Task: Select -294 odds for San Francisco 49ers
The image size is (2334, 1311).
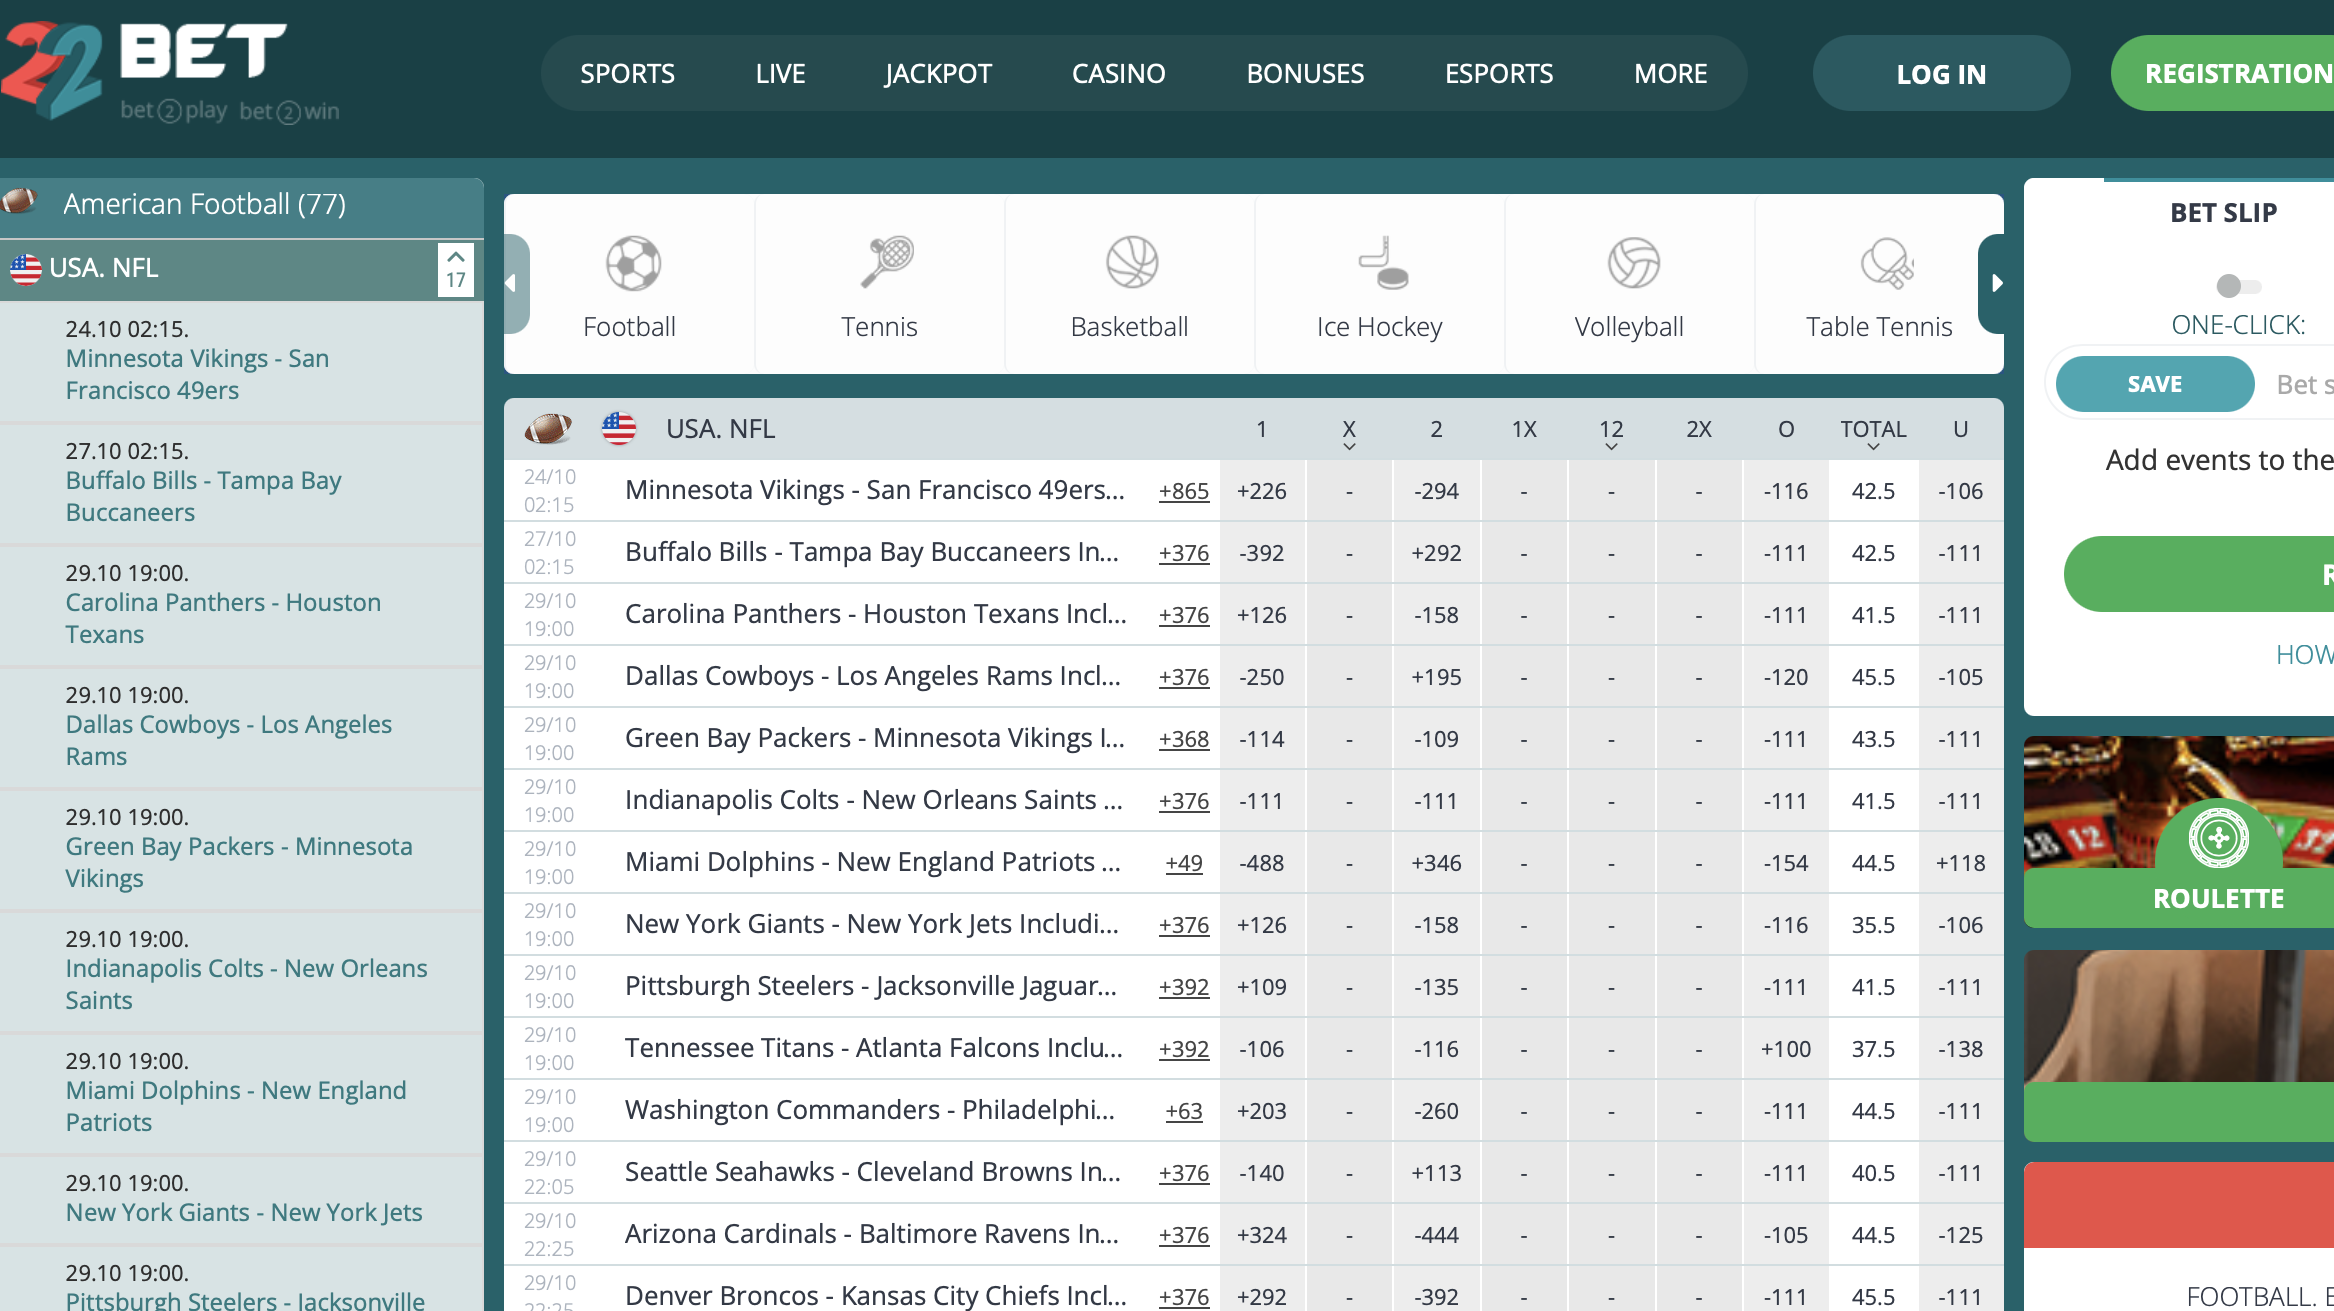Action: point(1436,491)
